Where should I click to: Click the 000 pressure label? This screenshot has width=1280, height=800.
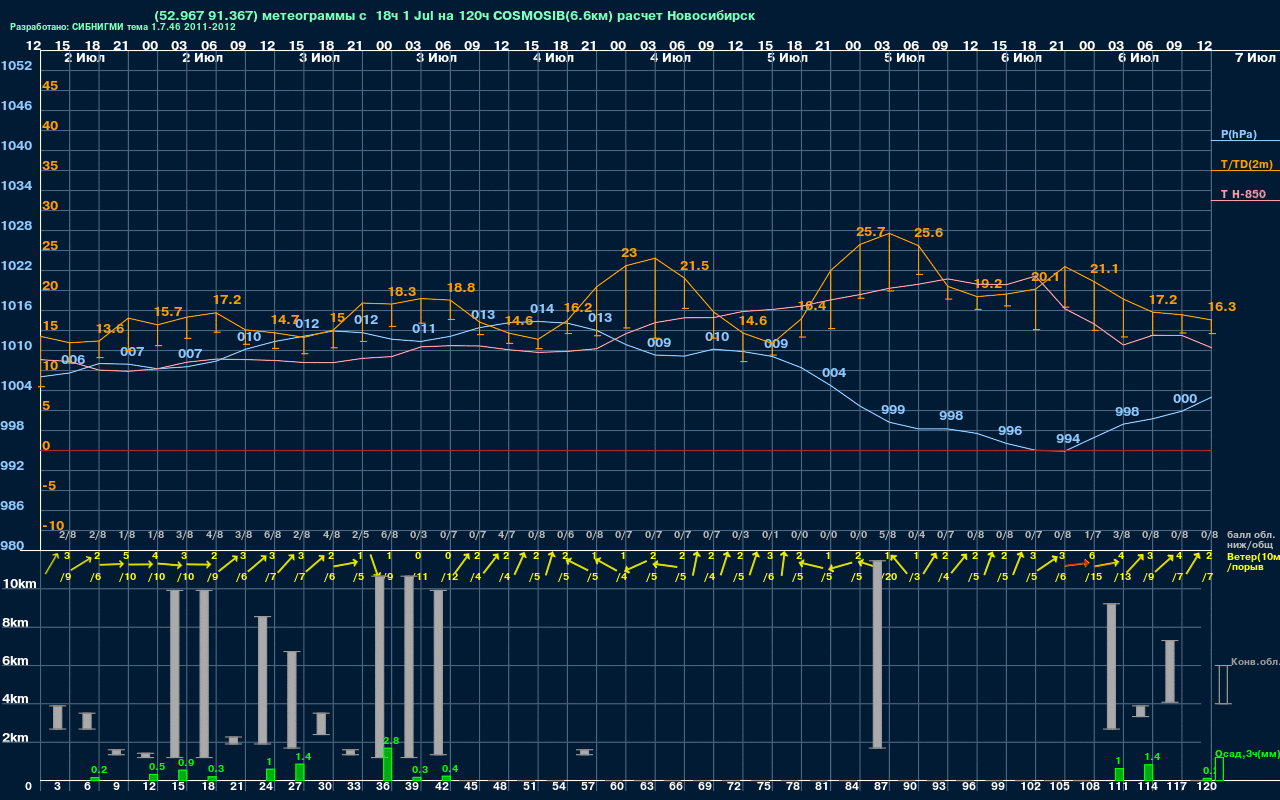pyautogui.click(x=1185, y=399)
